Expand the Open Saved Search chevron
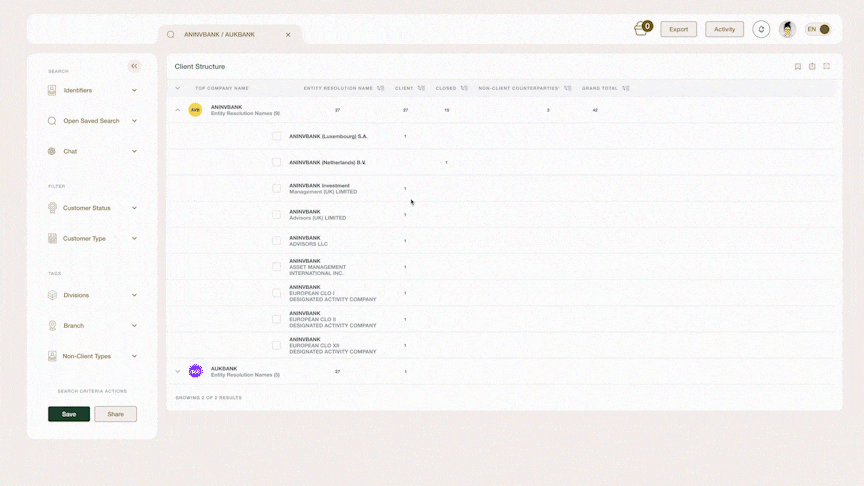The image size is (864, 486). point(134,121)
